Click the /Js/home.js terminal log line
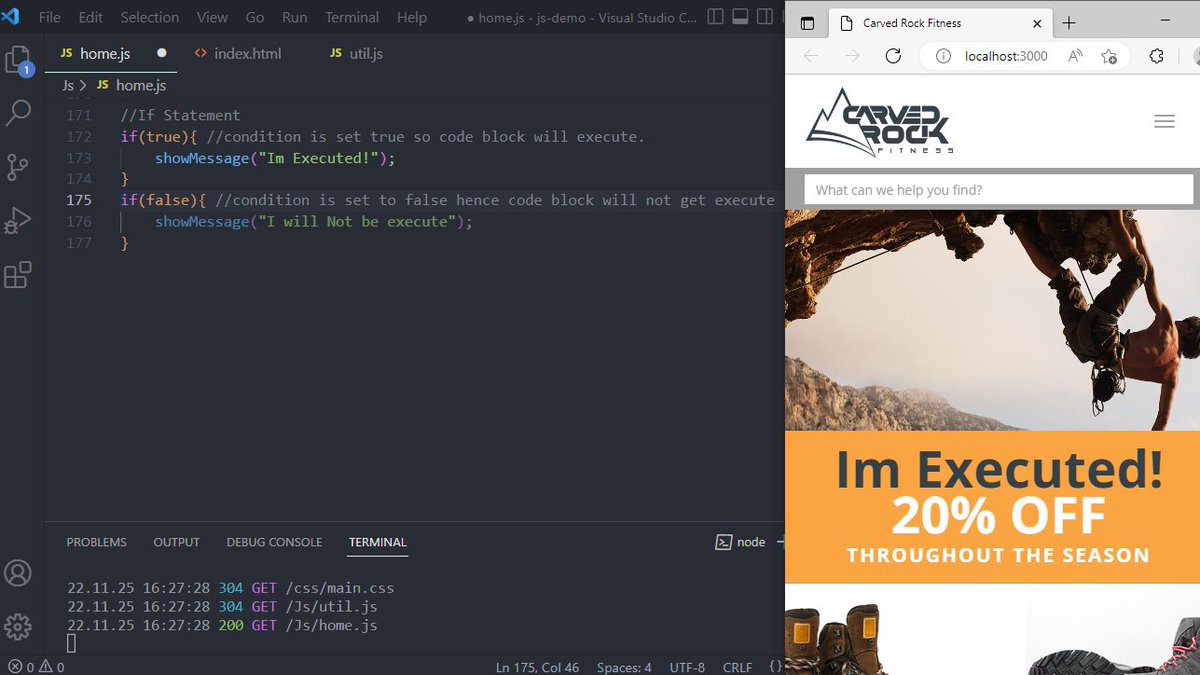 pos(222,626)
